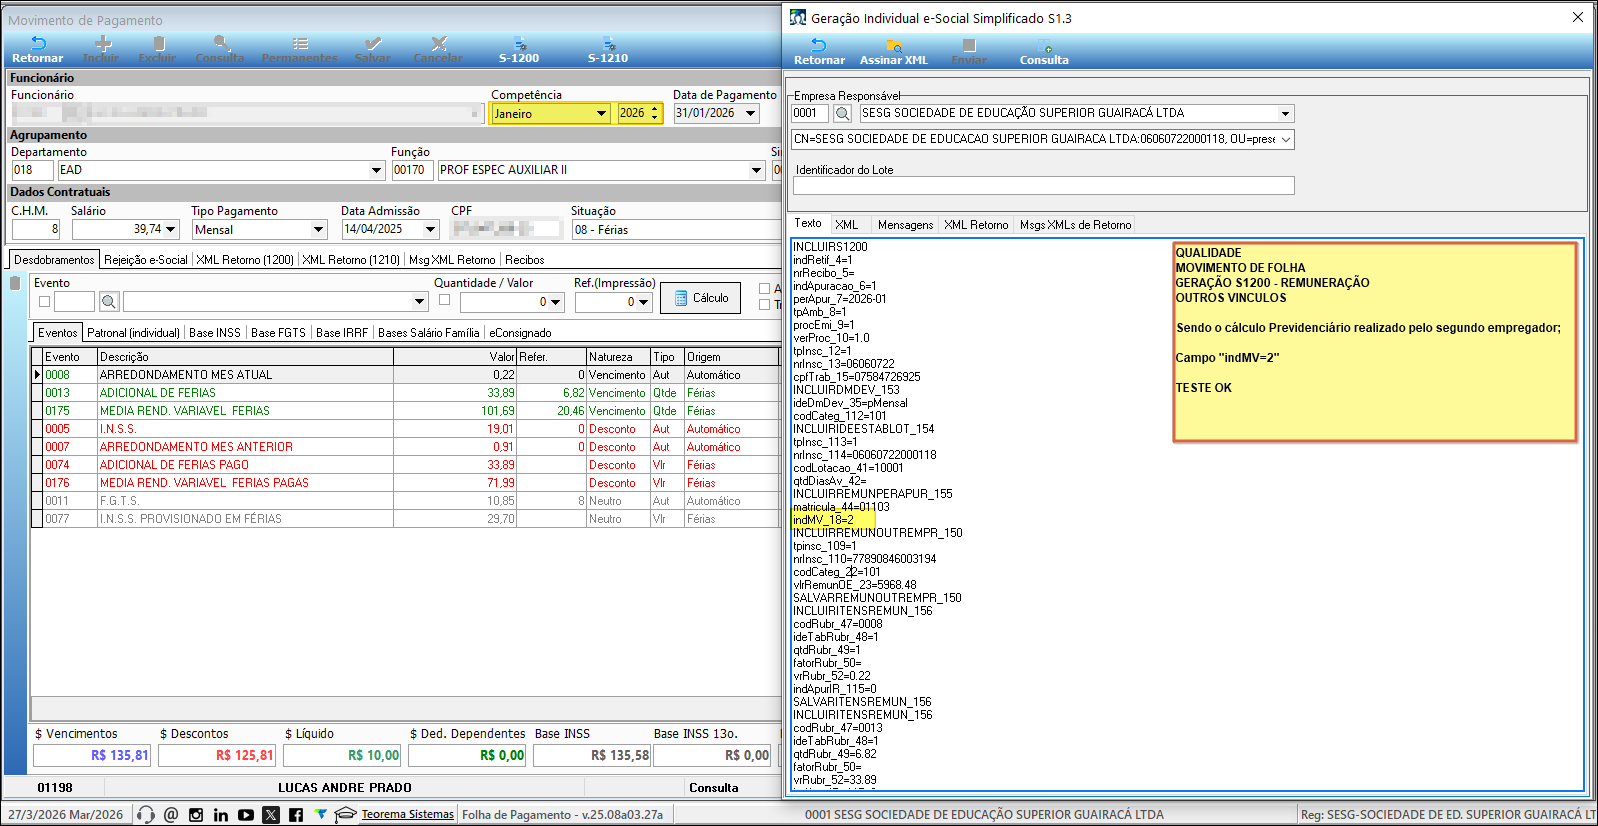Click the search icon next to Evento field
Image resolution: width=1598 pixels, height=826 pixels.
pos(109,301)
